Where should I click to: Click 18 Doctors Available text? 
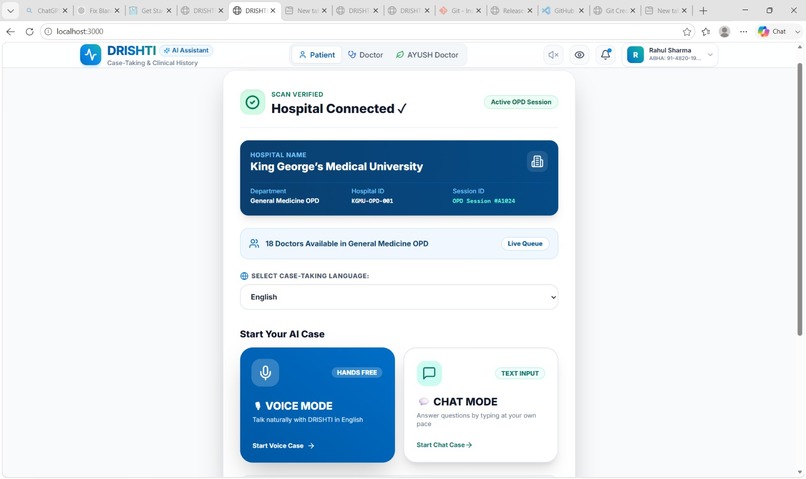(347, 244)
